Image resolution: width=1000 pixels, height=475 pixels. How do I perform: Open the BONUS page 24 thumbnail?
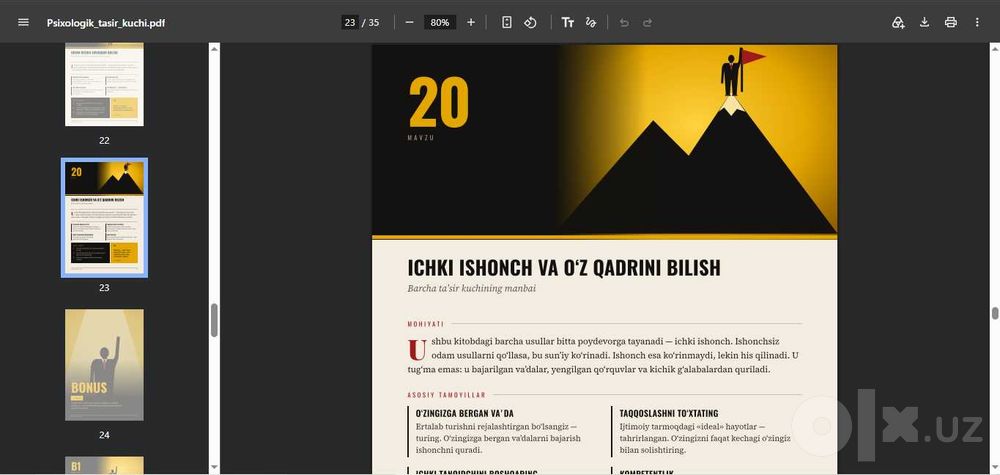coord(104,365)
